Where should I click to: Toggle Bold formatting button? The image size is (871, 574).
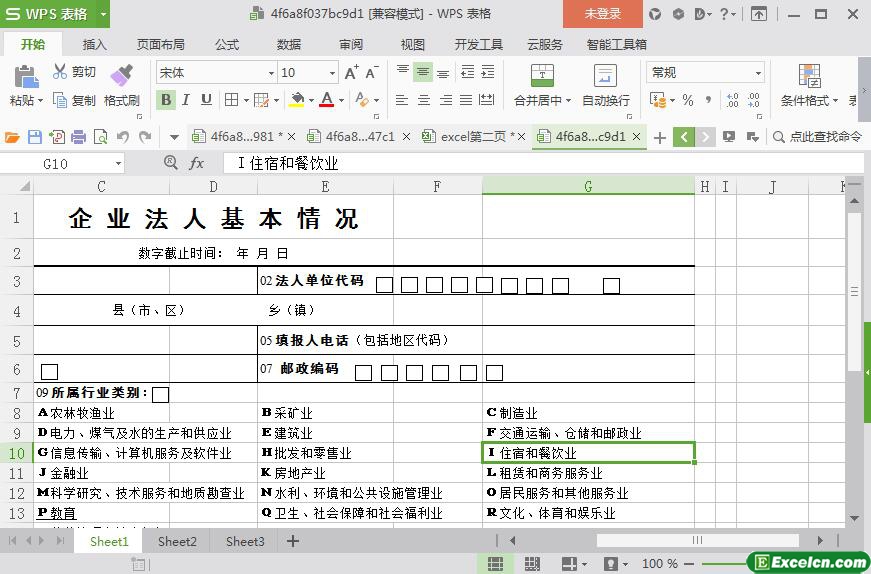coord(166,100)
